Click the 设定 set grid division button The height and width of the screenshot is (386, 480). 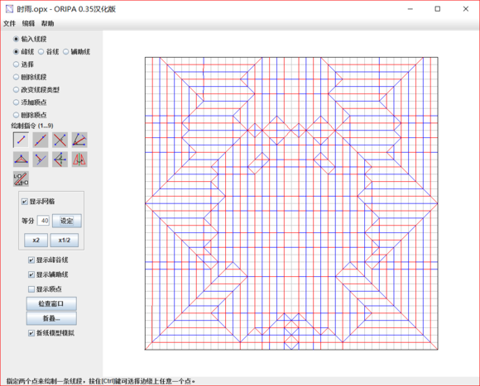67,221
